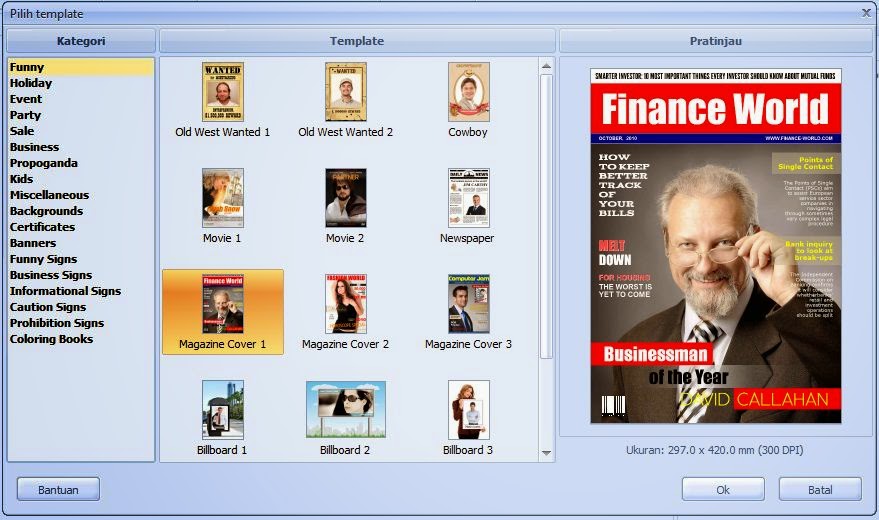The image size is (879, 520).
Task: Open the Miscellaneous category
Action: 81,195
